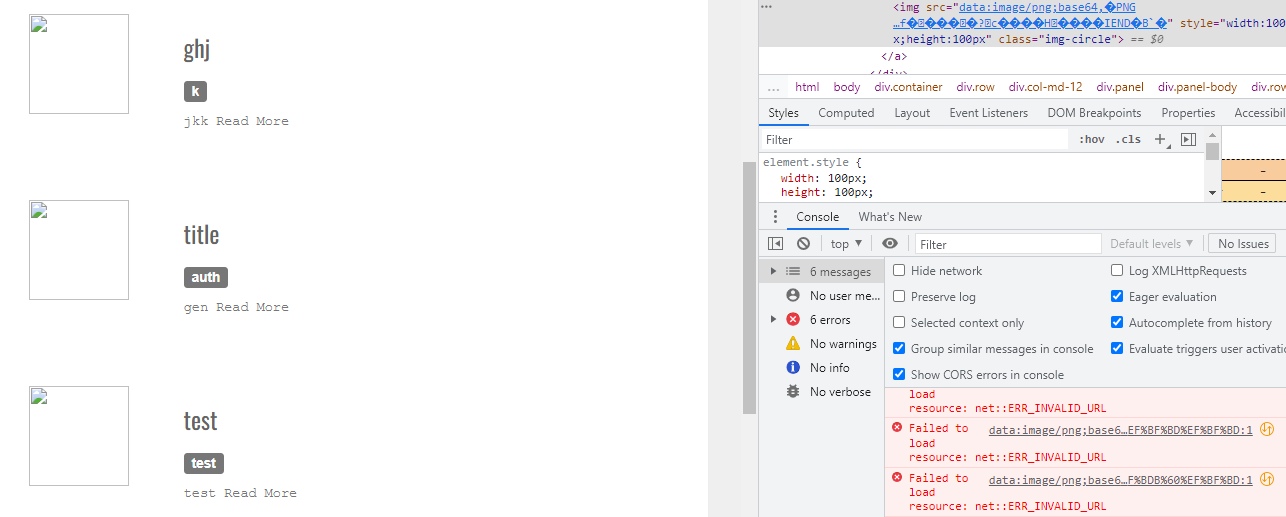Click the page vertical scrollbar thumb
The width and height of the screenshot is (1286, 517).
point(749,288)
